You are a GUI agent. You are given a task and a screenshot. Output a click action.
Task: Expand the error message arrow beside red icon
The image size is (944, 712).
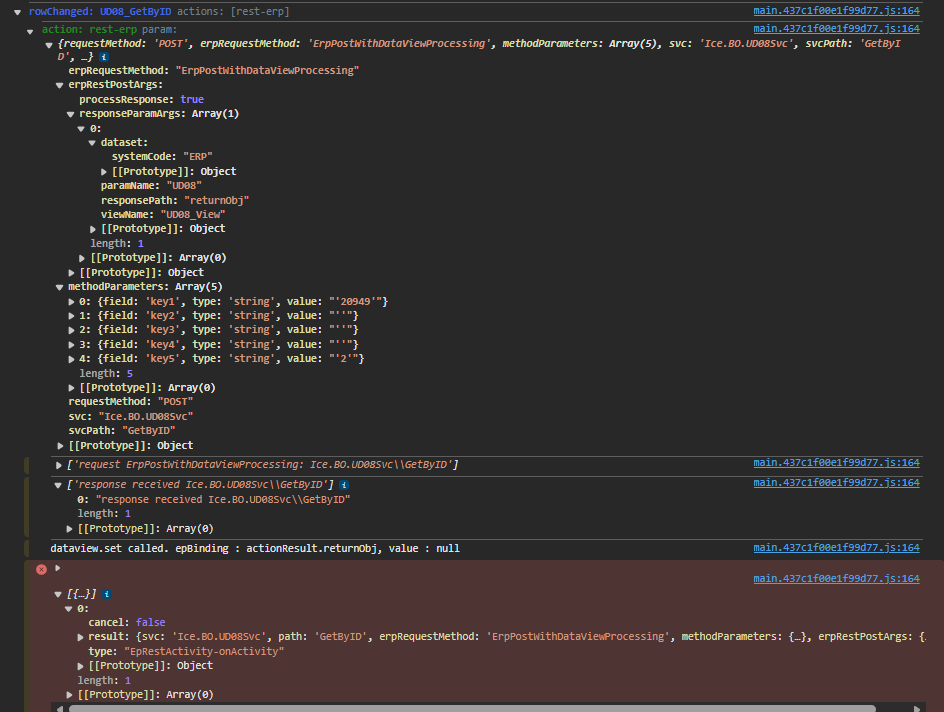click(x=58, y=568)
